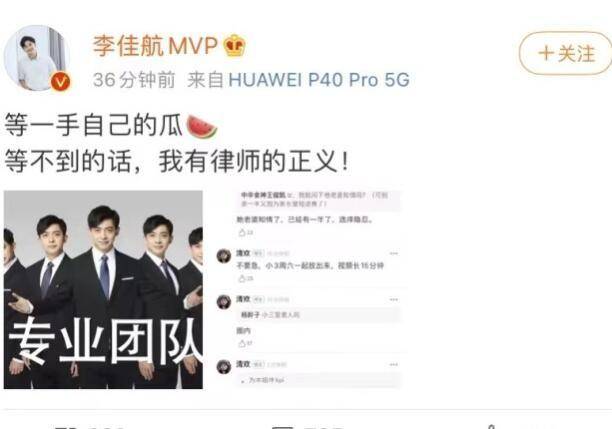Open the ellipsis menu on last 清欢 comment

click(x=393, y=365)
